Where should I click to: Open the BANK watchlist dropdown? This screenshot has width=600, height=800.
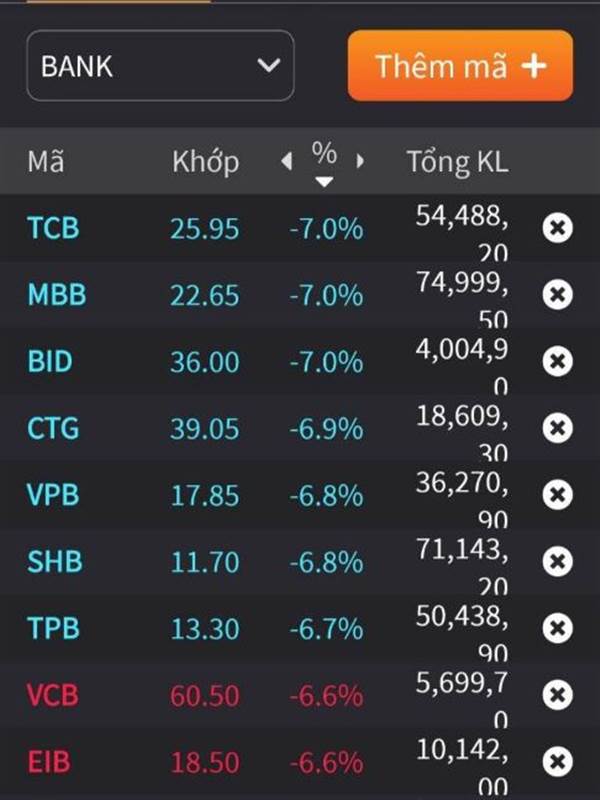160,66
